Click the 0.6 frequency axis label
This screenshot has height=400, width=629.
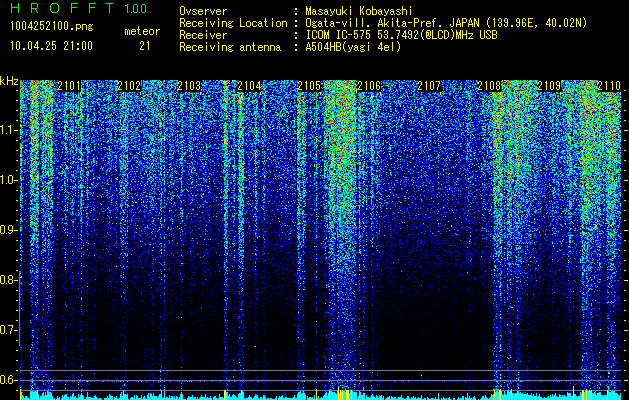8,380
